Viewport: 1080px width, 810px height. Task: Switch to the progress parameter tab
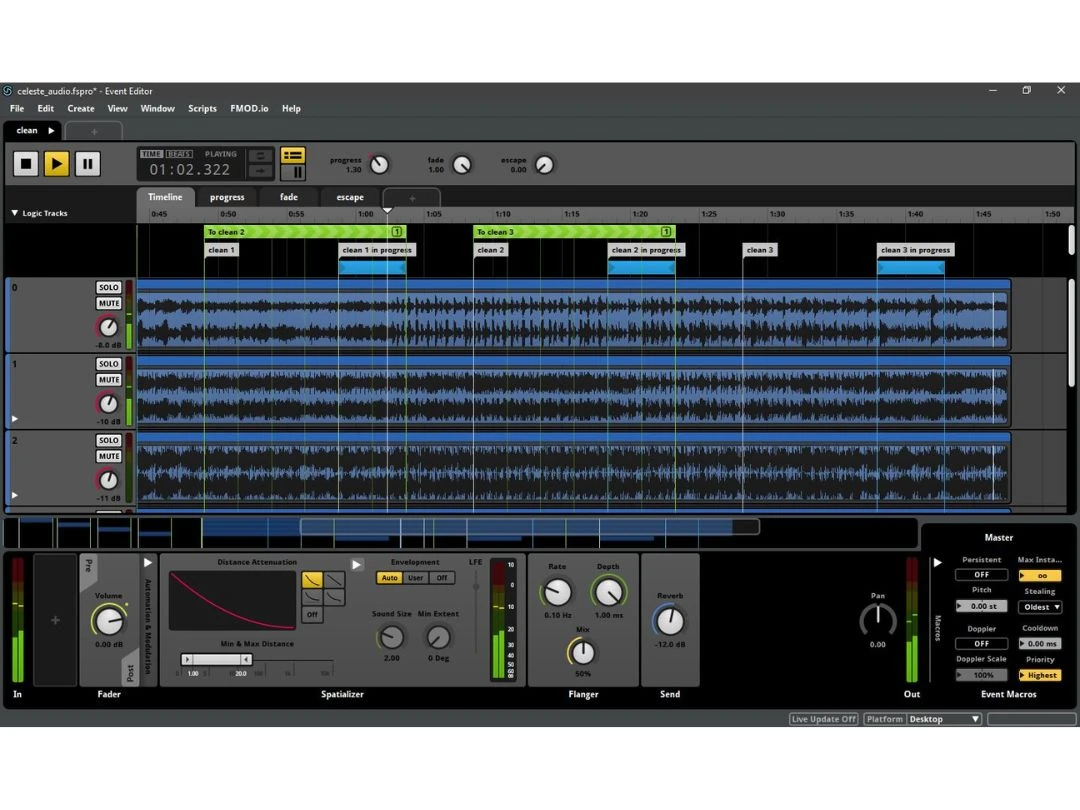click(227, 197)
